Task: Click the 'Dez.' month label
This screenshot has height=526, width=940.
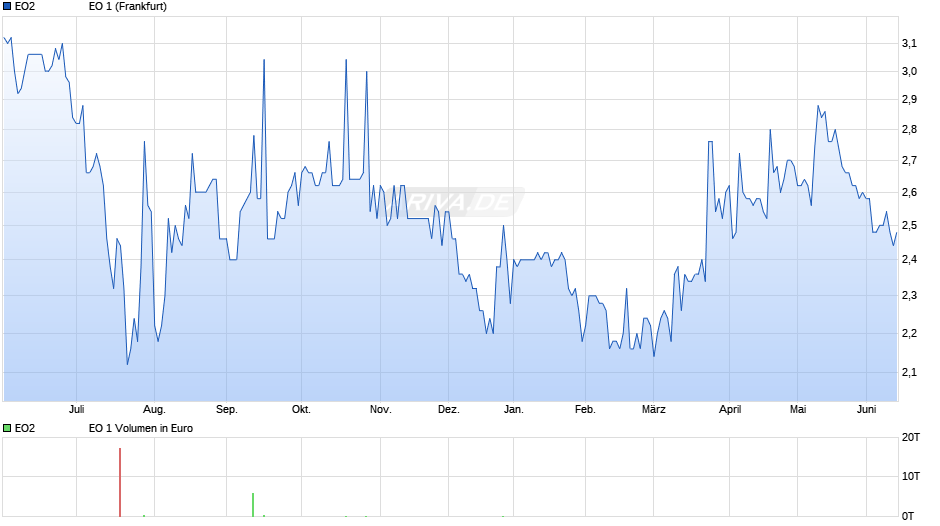Action: pyautogui.click(x=448, y=410)
